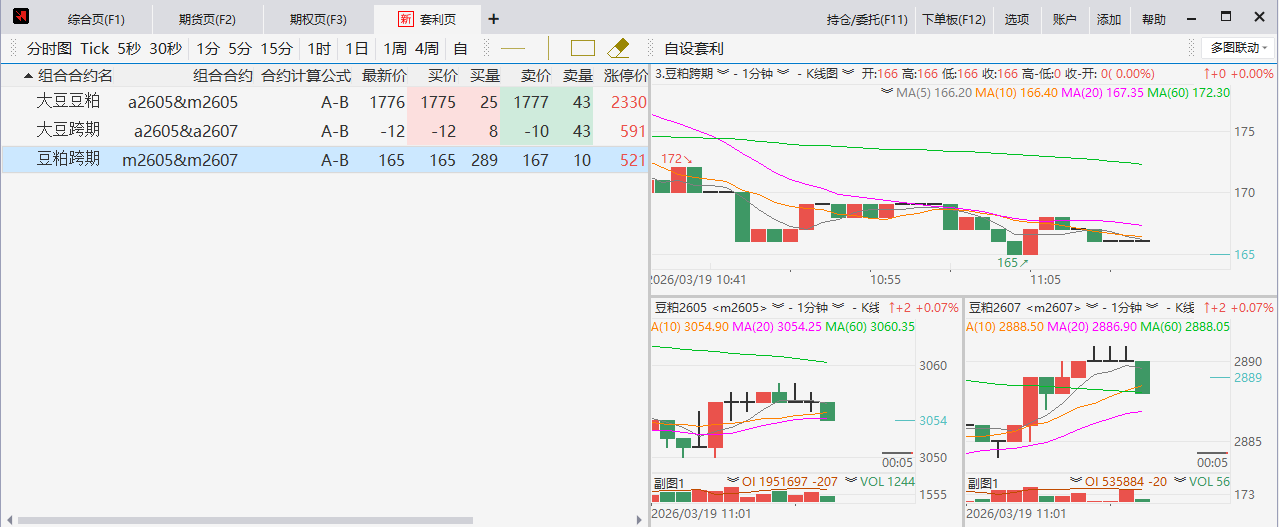Click the 自设套利 button

[x=693, y=48]
